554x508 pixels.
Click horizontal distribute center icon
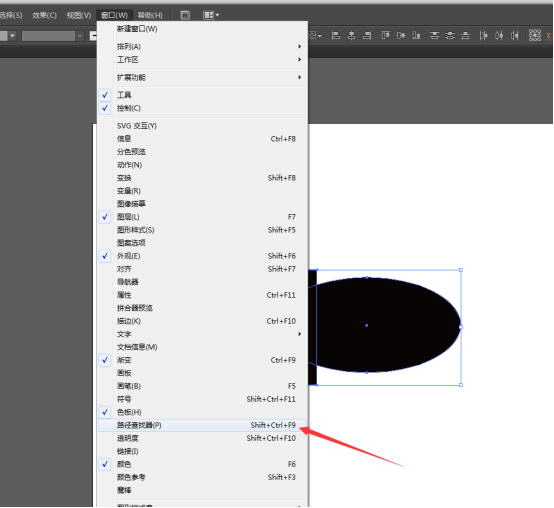pyautogui.click(x=499, y=35)
